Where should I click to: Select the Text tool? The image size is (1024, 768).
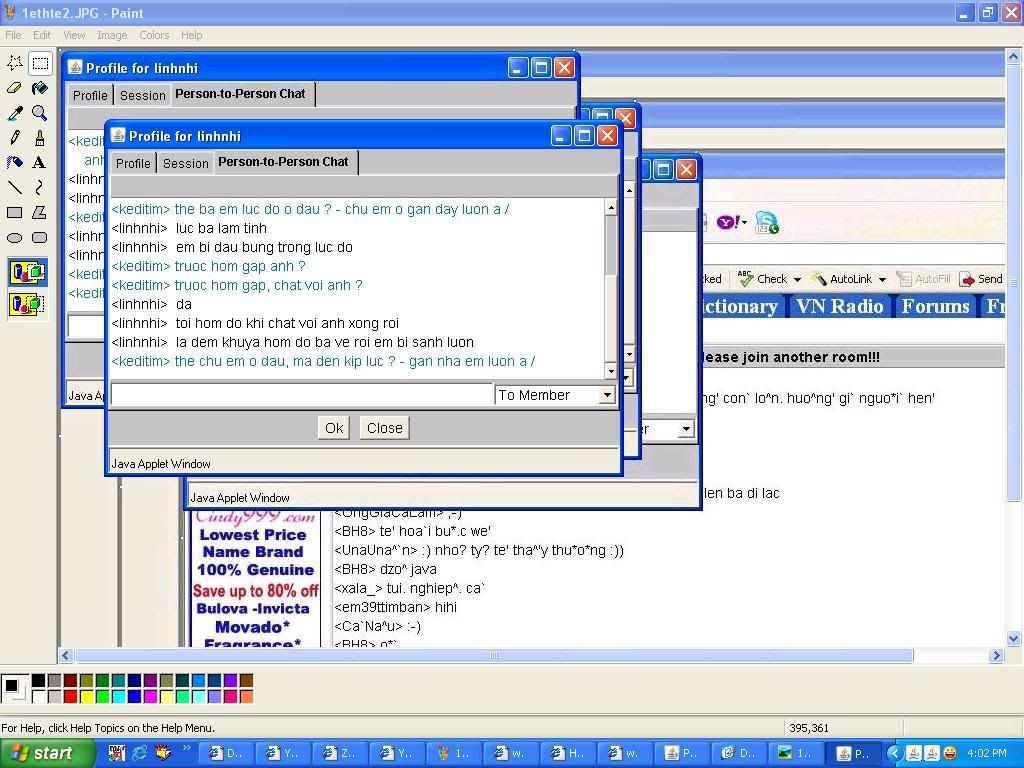40,163
